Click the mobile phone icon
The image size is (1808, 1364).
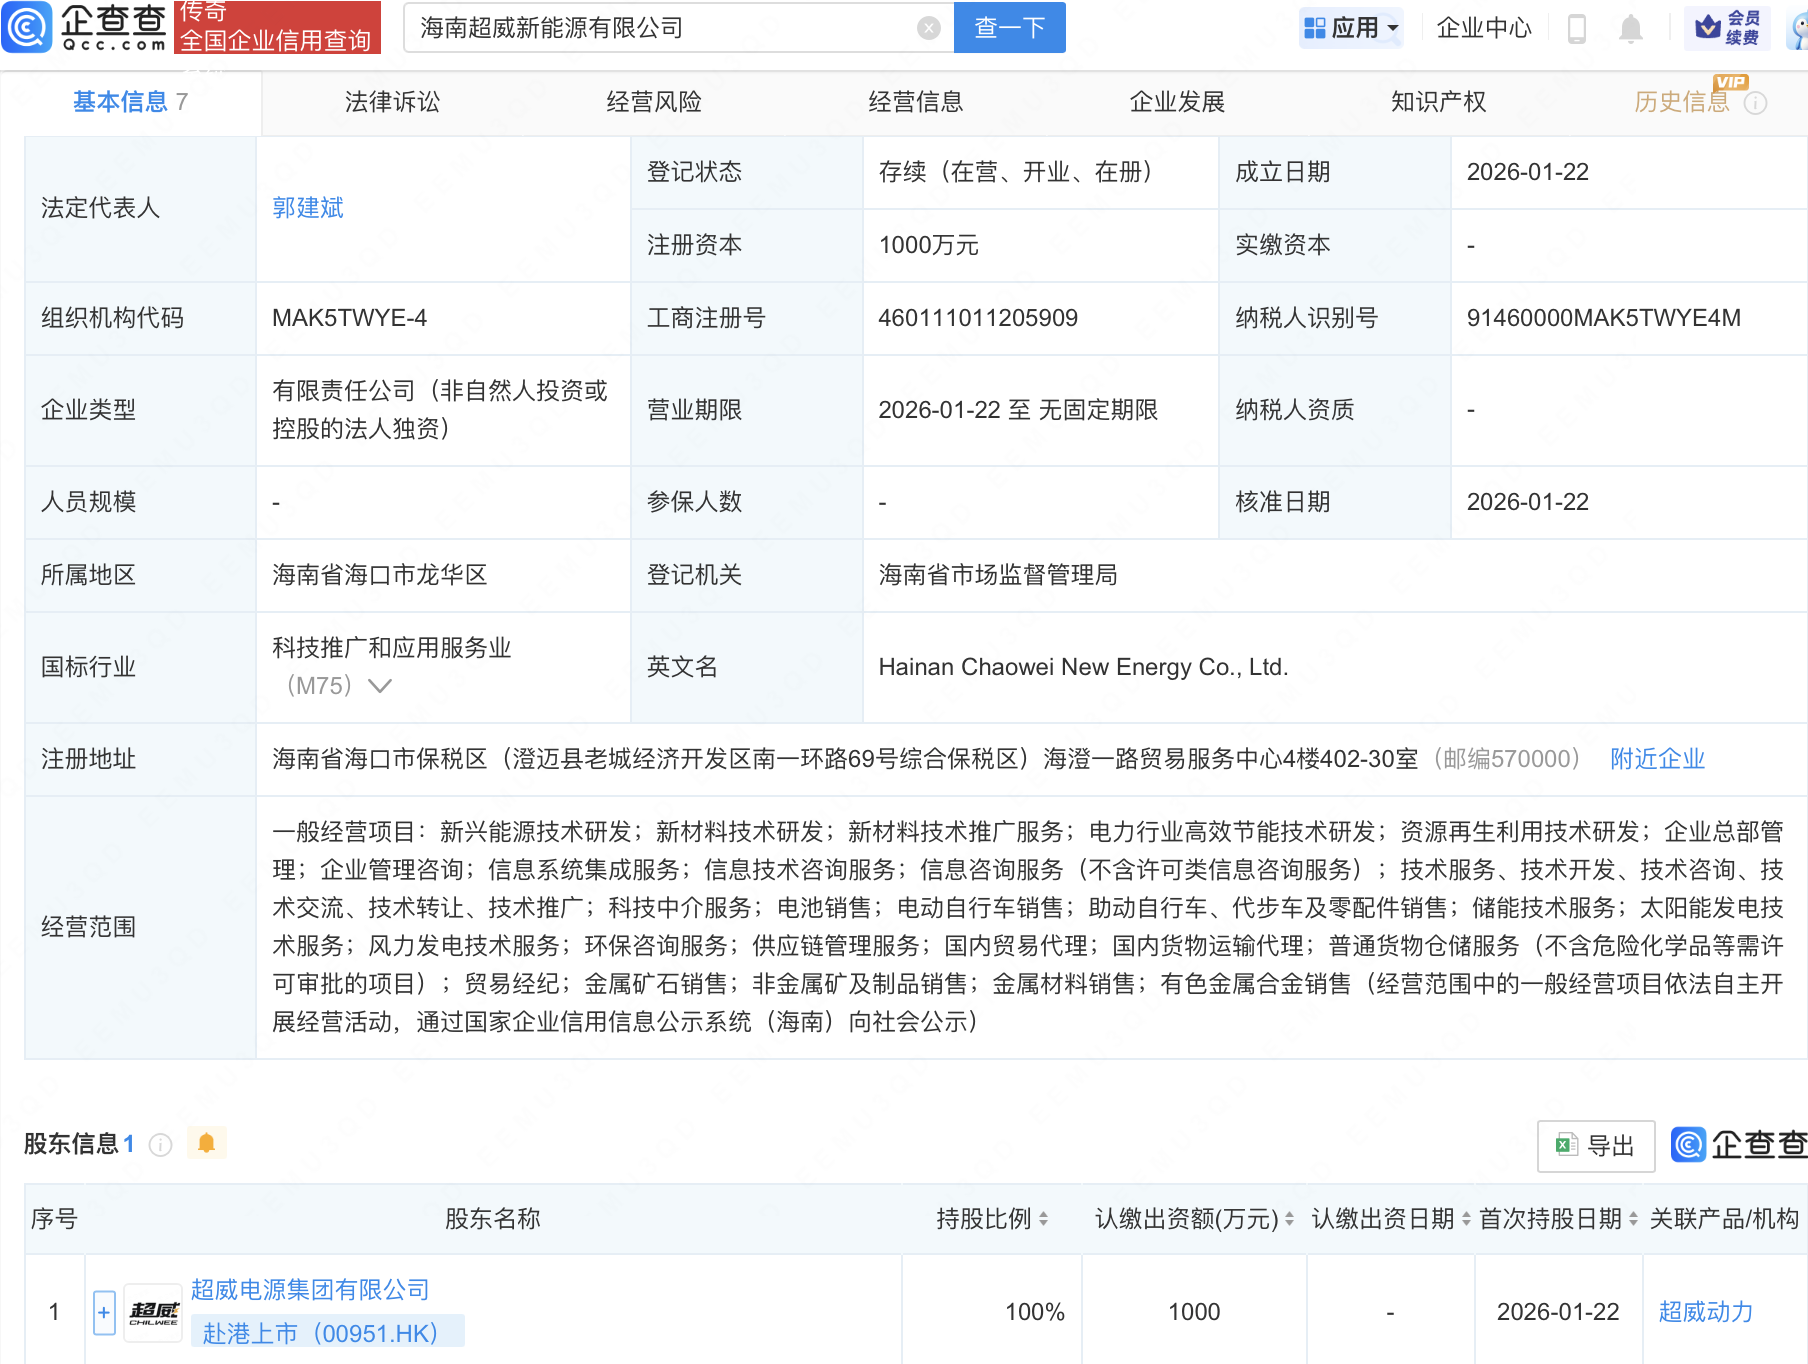(1576, 29)
